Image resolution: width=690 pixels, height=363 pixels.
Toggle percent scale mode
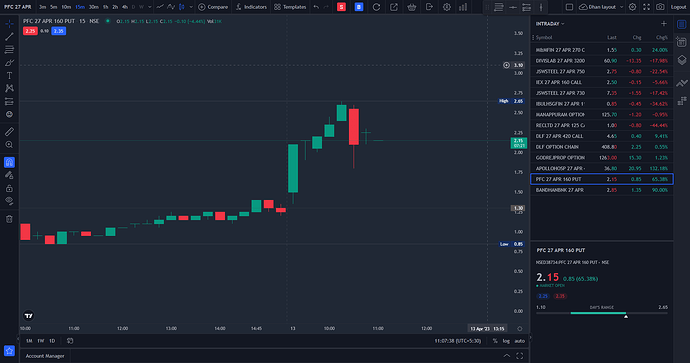click(495, 341)
